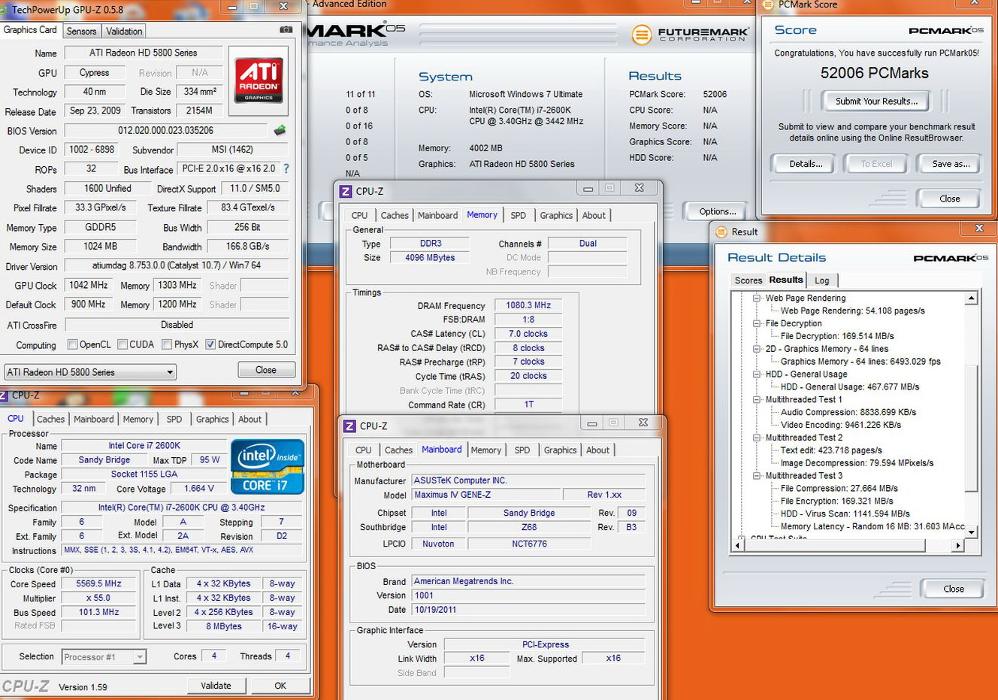
Task: Click the Driver Version field in GPU-Z
Action: [176, 265]
